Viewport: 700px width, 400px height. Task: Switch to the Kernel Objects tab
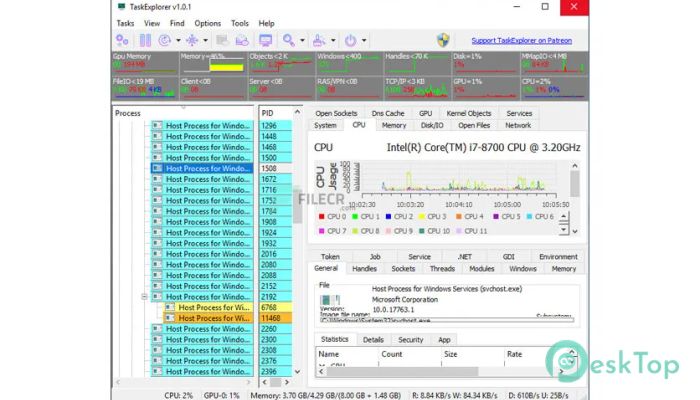tap(469, 113)
